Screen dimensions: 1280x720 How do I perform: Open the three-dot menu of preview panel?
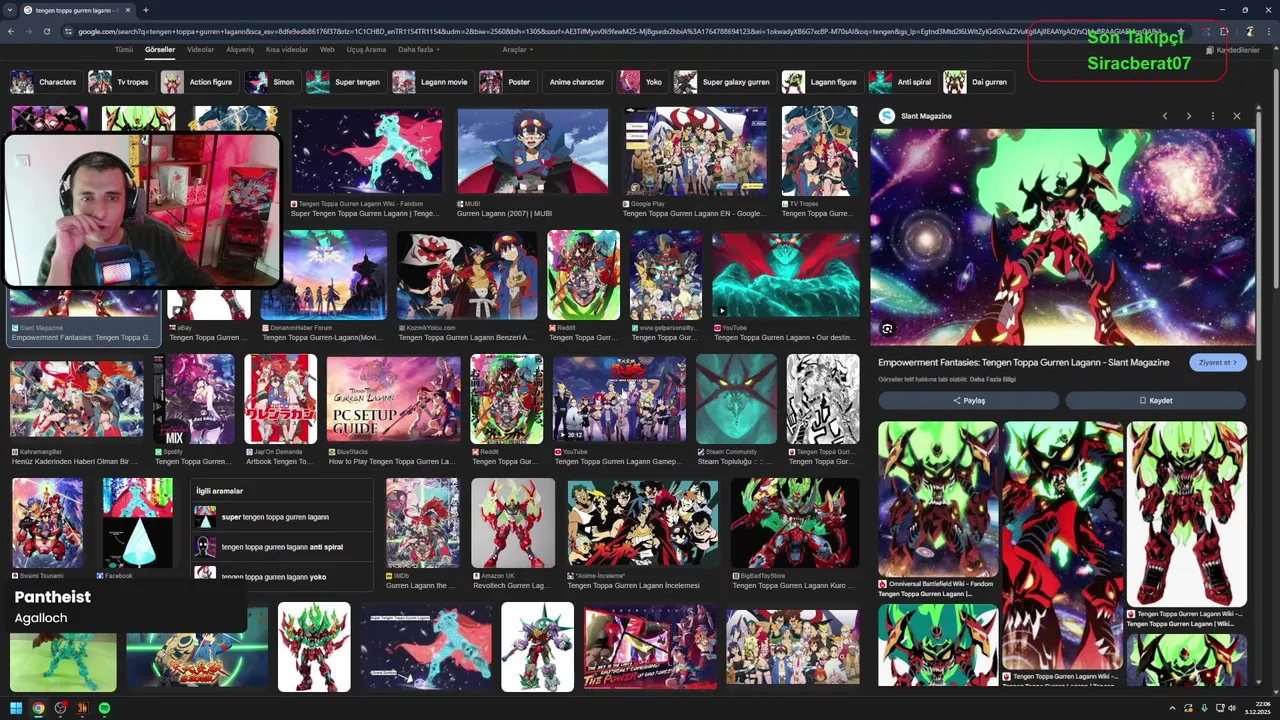[x=1213, y=116]
